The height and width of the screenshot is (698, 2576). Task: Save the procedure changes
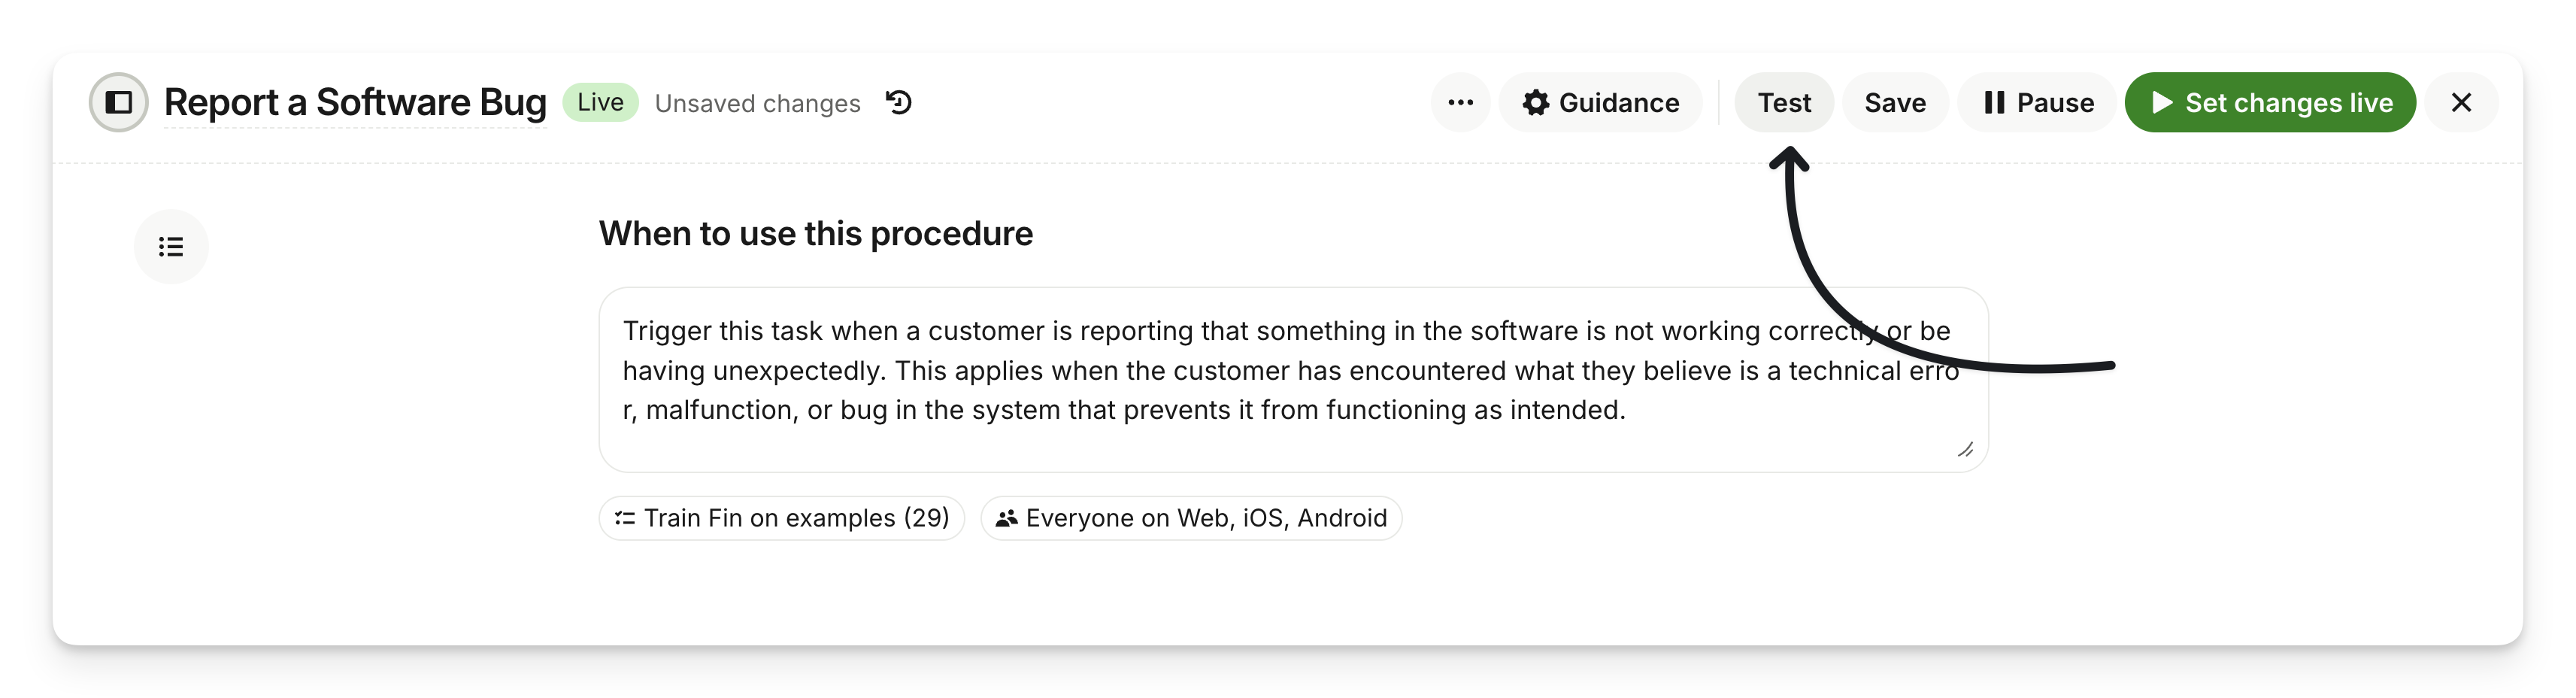[1895, 102]
